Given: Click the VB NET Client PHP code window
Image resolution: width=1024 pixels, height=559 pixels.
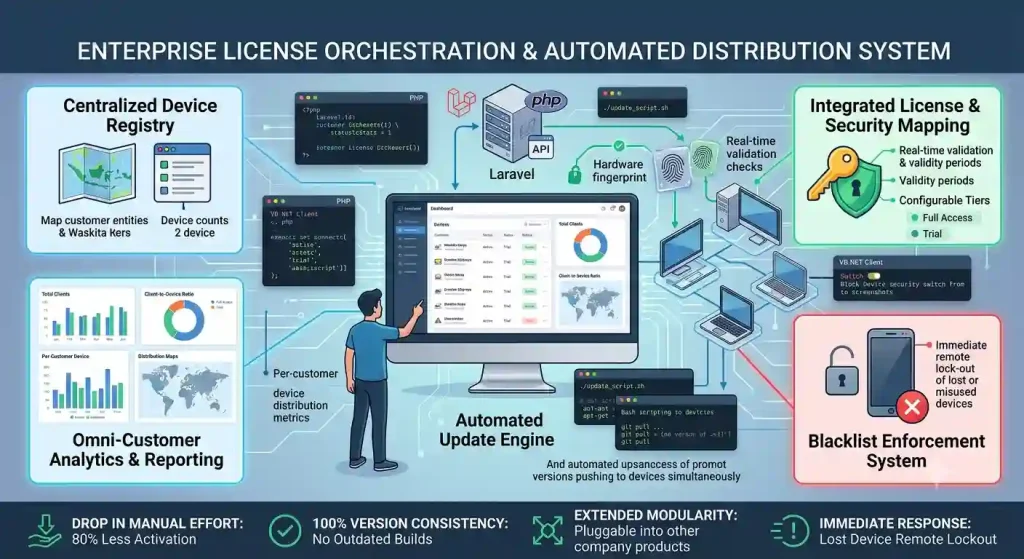Looking at the screenshot, I should [308, 241].
